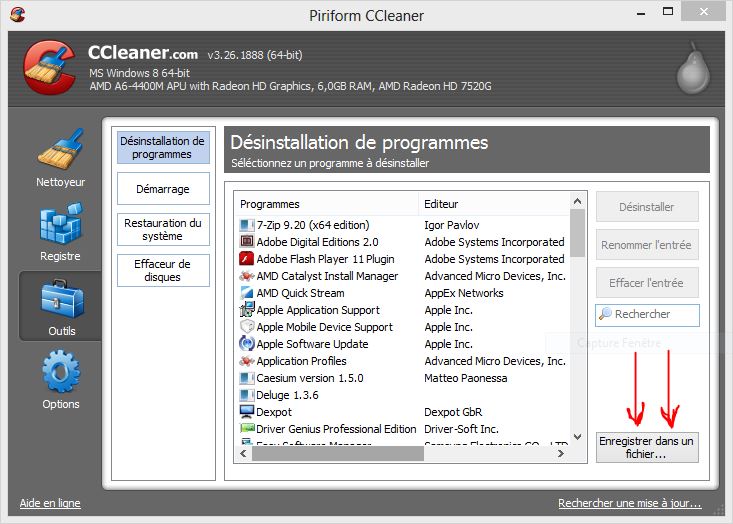Click the vertical scrollbar up arrow
733x524 pixels.
(577, 201)
